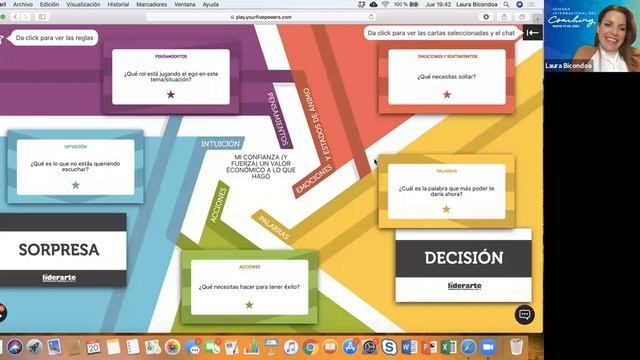Open Photos app in the dock
This screenshot has height=360, width=640.
[x=172, y=347]
